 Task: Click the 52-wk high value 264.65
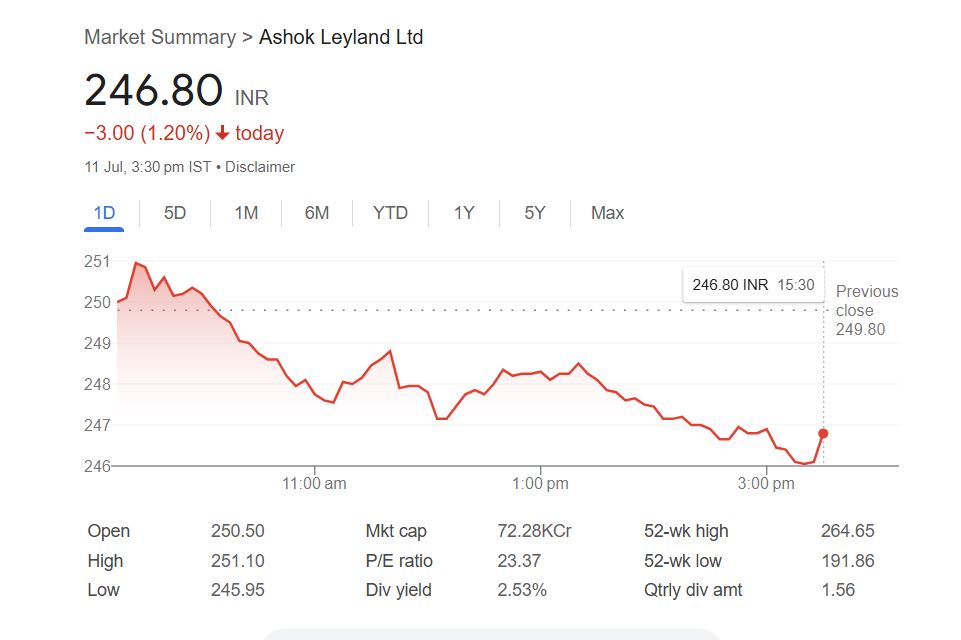[845, 531]
